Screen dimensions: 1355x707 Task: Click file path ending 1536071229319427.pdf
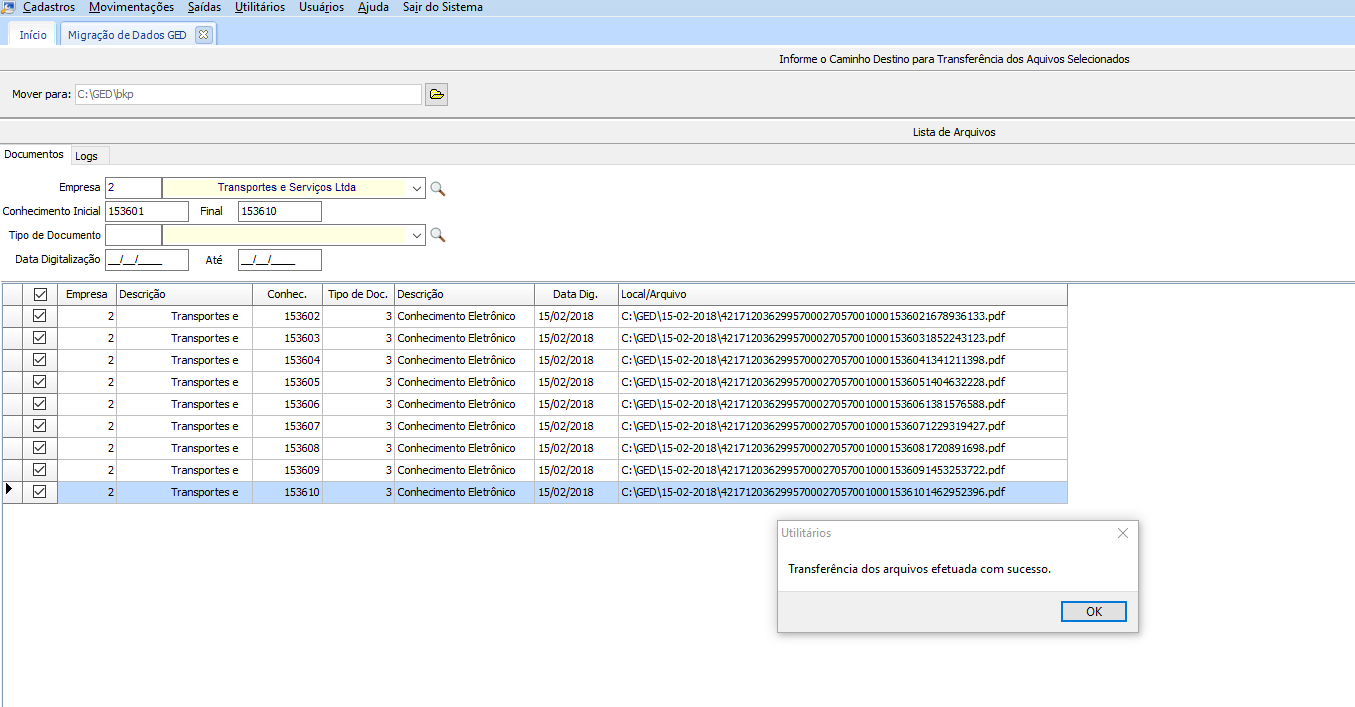point(813,426)
